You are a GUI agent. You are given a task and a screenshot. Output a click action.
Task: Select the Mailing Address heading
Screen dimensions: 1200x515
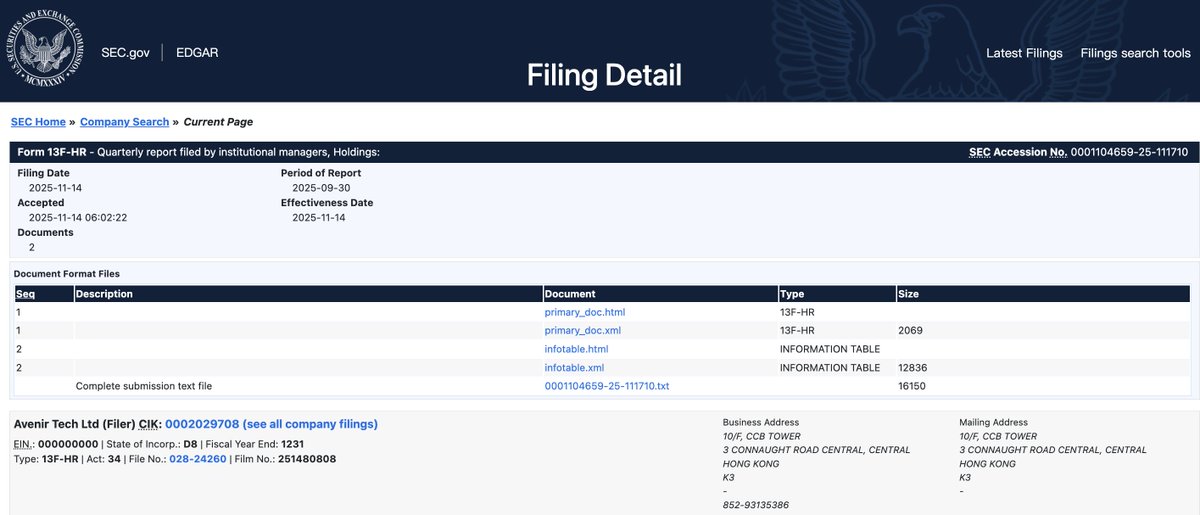click(995, 422)
